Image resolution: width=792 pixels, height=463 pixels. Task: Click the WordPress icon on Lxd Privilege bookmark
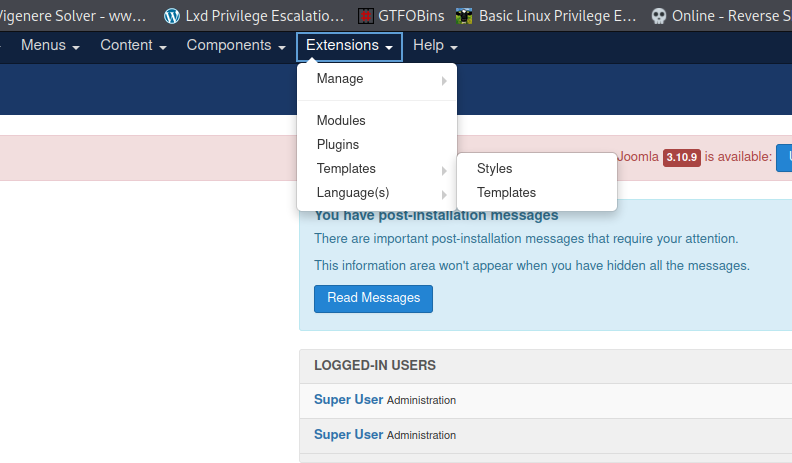pos(172,16)
